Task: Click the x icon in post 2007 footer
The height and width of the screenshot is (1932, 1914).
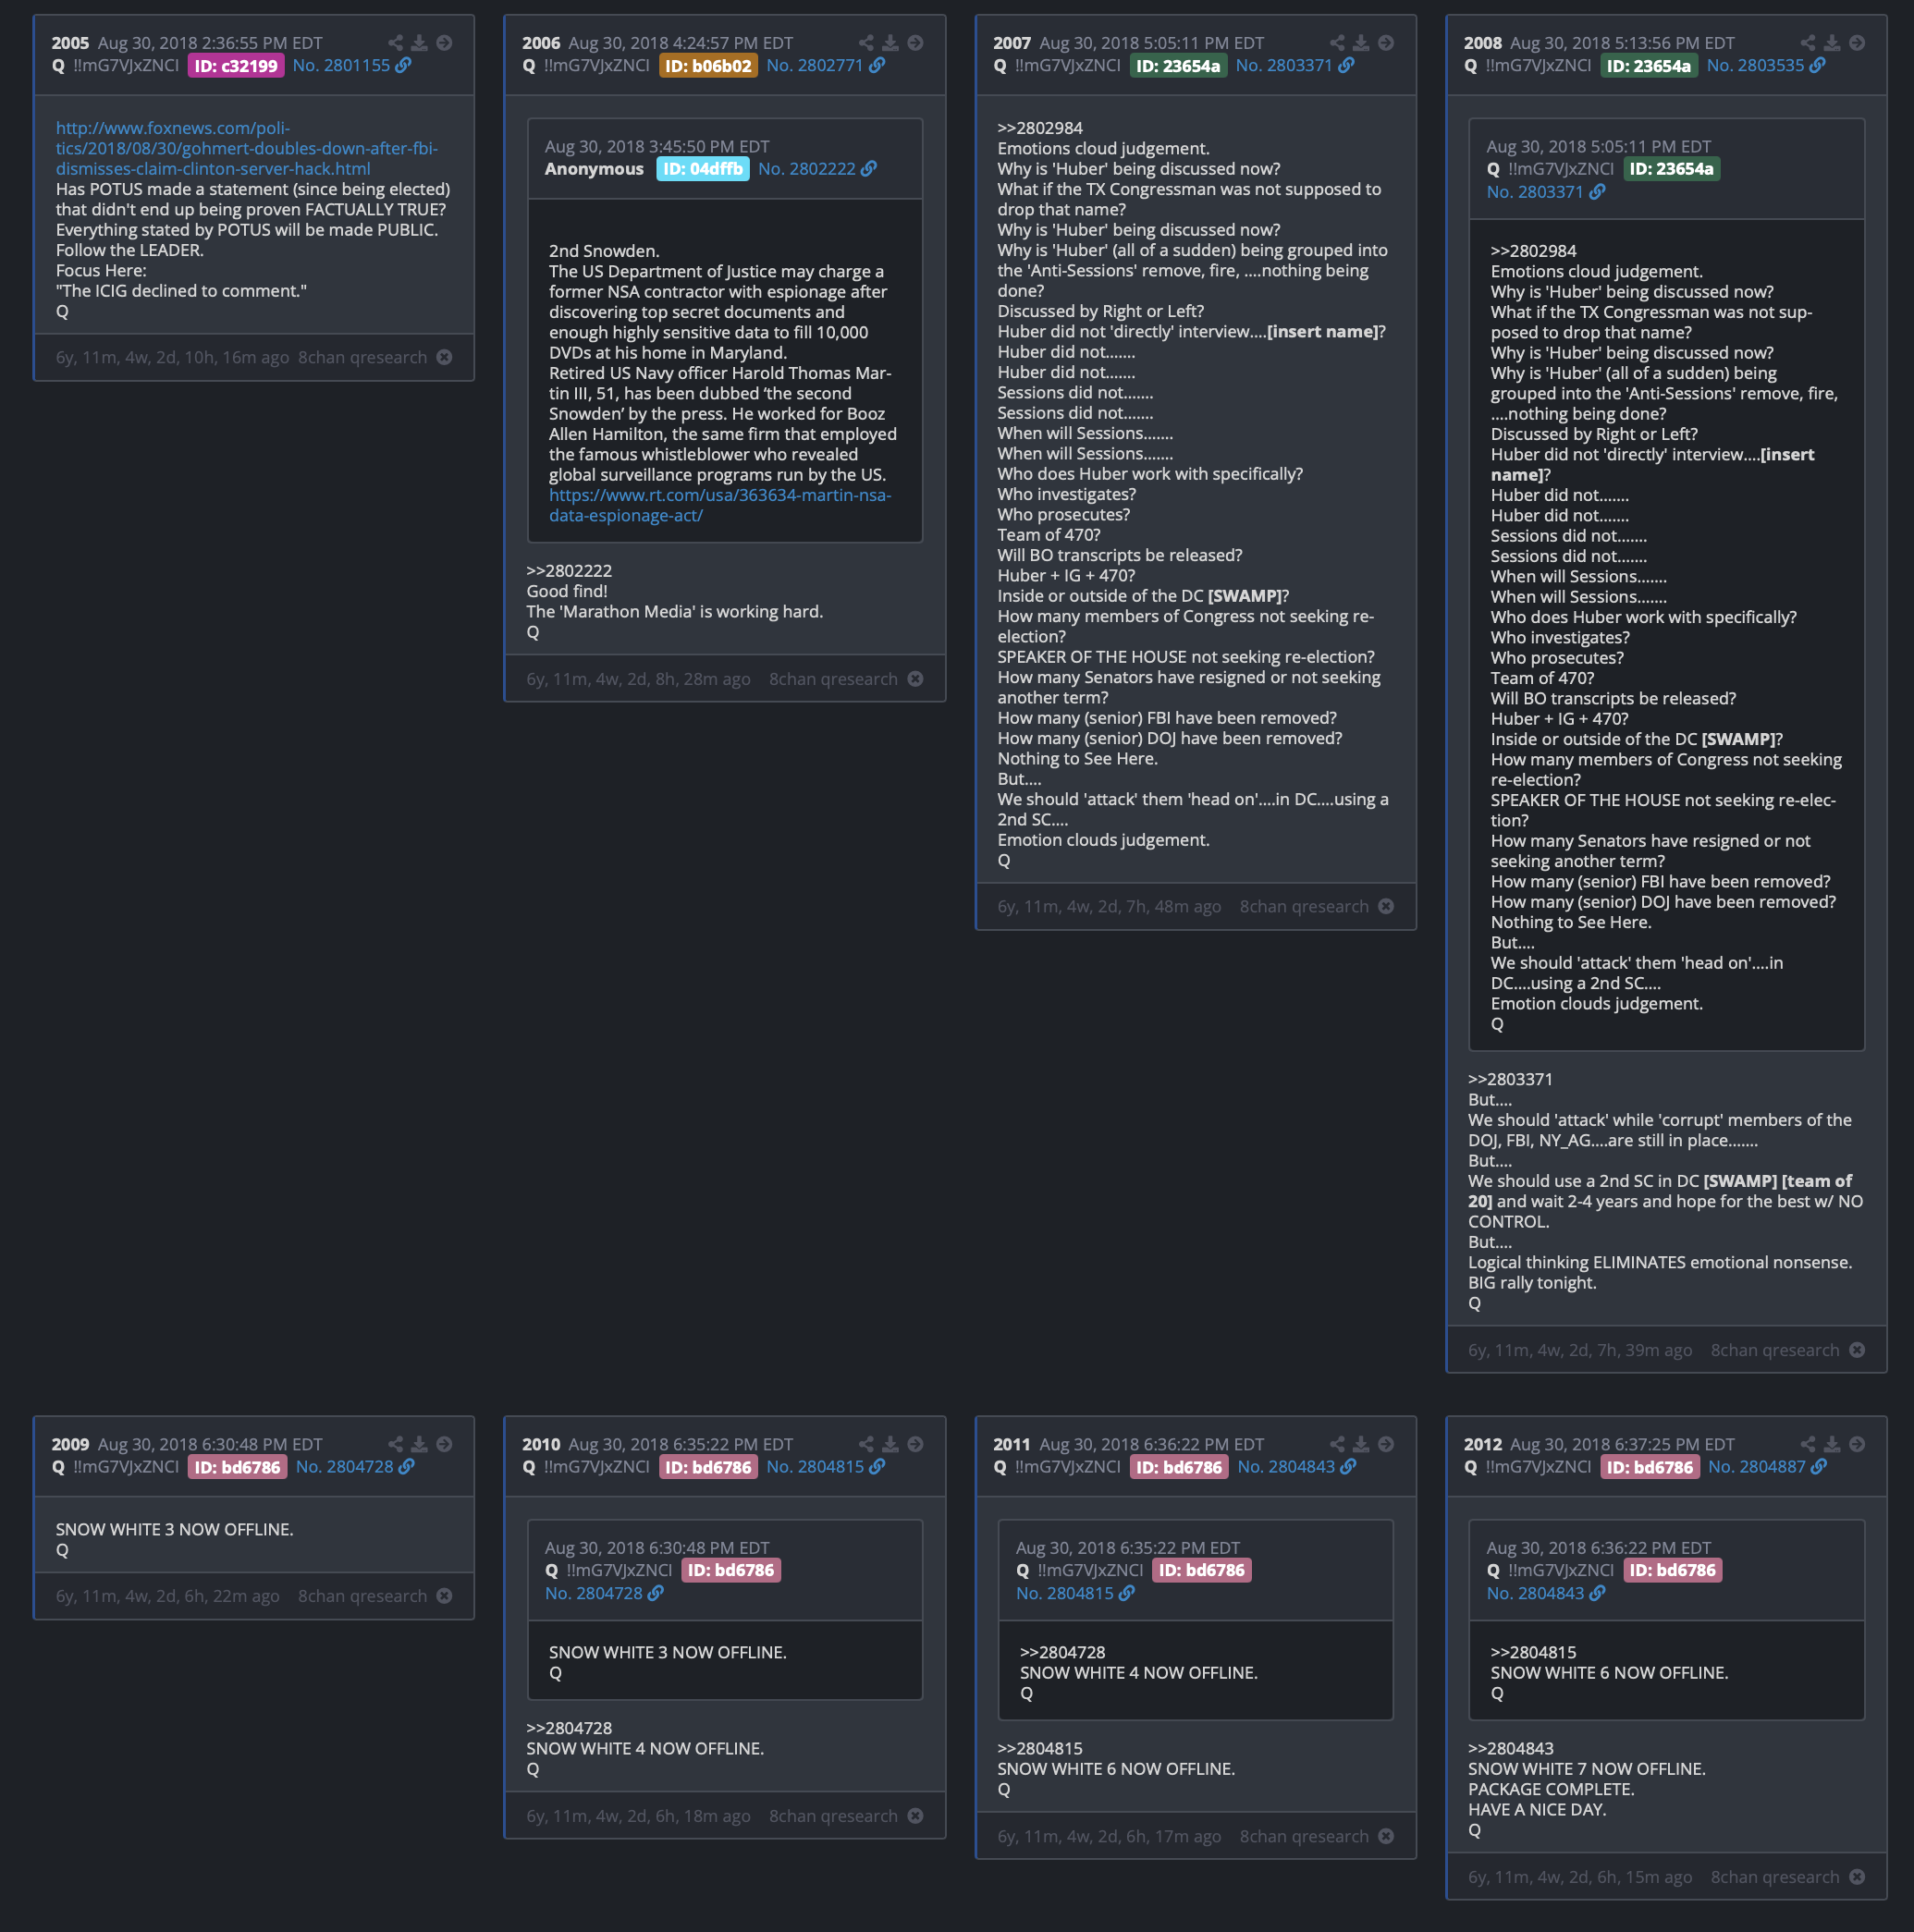Action: [1386, 906]
